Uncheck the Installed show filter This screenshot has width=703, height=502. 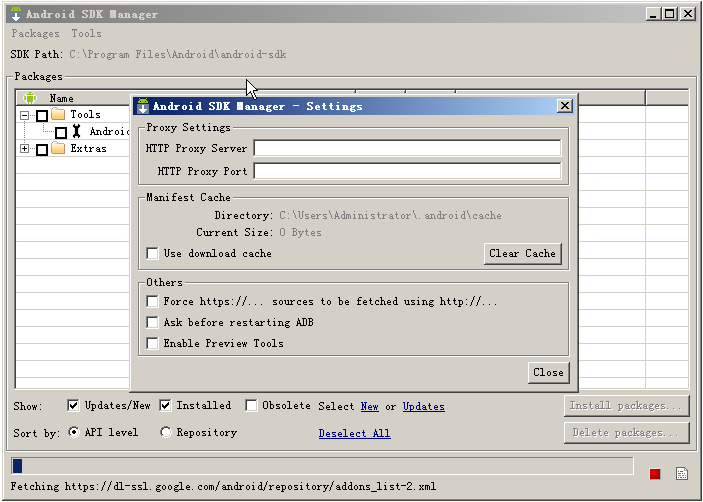(165, 406)
